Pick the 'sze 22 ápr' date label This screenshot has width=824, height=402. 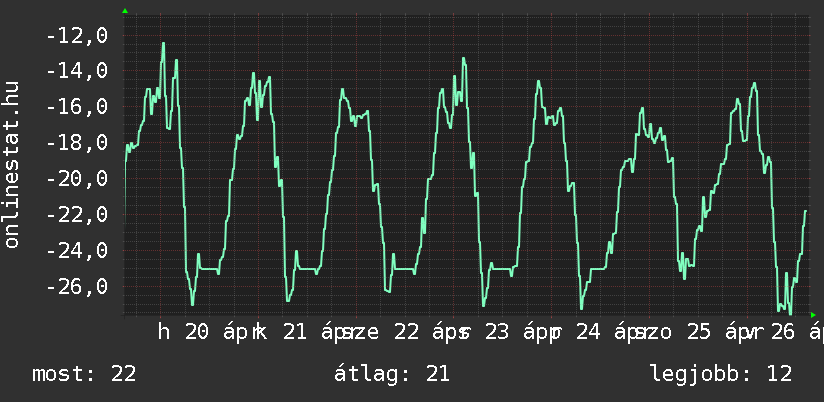tap(400, 333)
